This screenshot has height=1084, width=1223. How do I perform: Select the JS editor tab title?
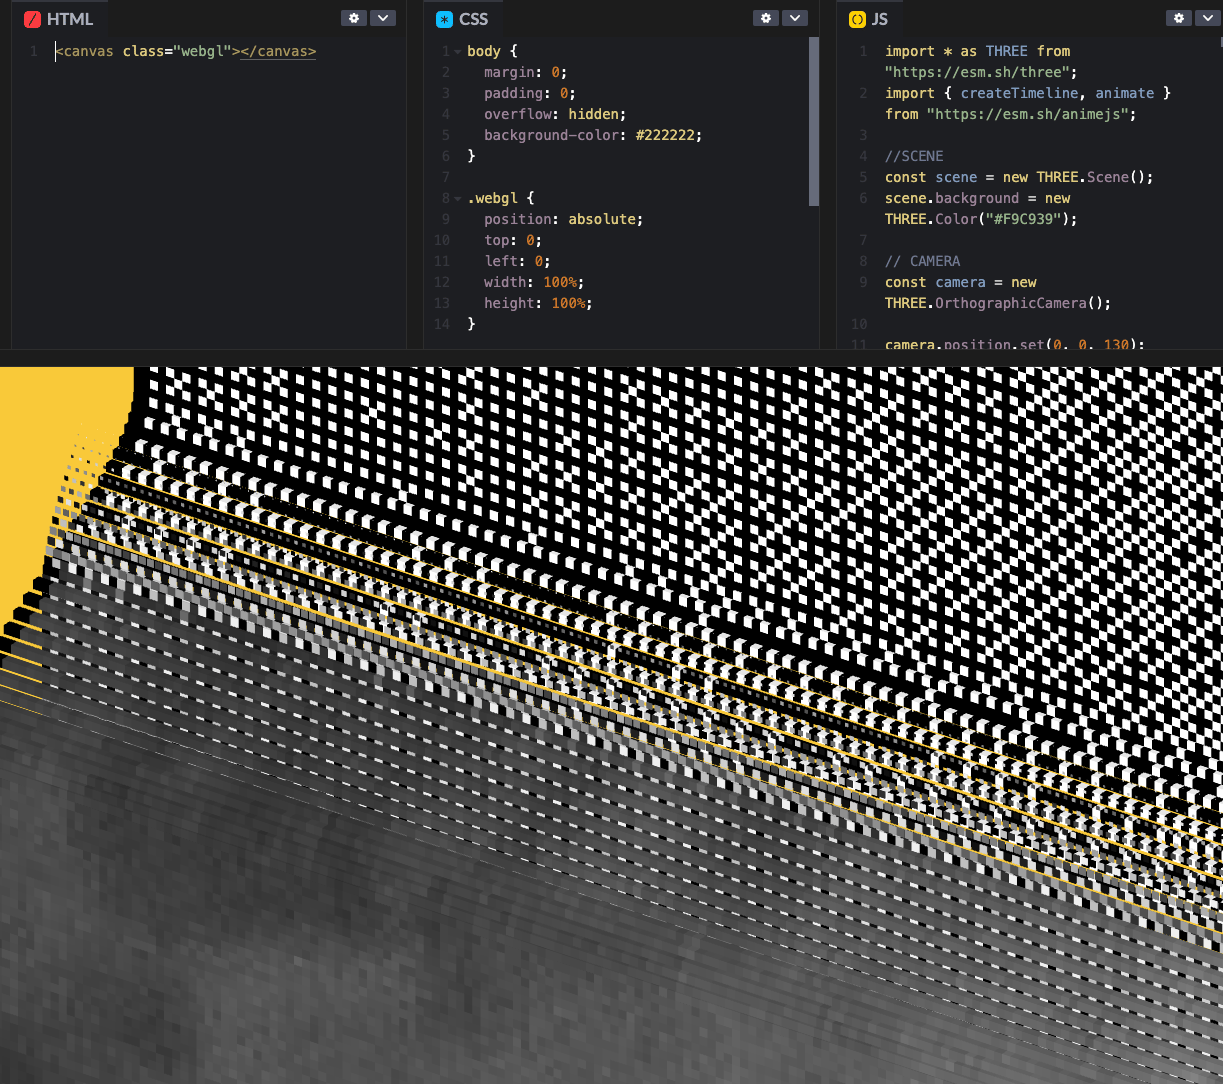click(x=879, y=19)
